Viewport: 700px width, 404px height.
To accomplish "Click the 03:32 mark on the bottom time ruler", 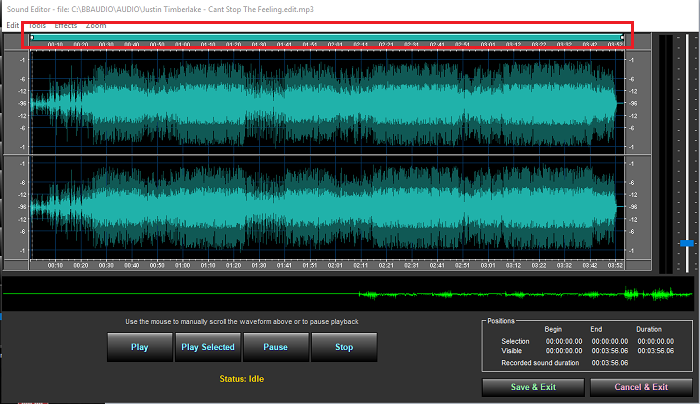I will coord(564,265).
